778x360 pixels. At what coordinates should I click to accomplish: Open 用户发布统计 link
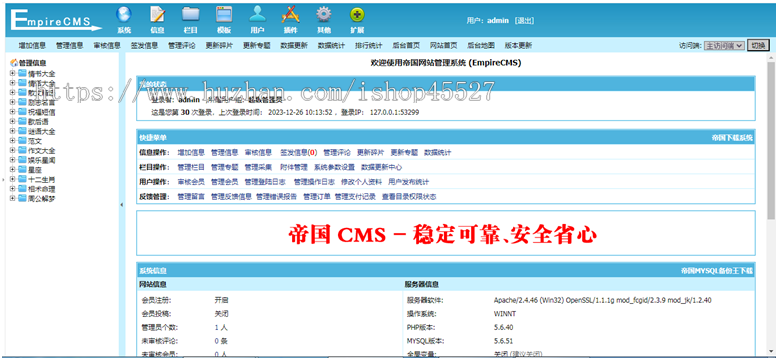click(408, 182)
